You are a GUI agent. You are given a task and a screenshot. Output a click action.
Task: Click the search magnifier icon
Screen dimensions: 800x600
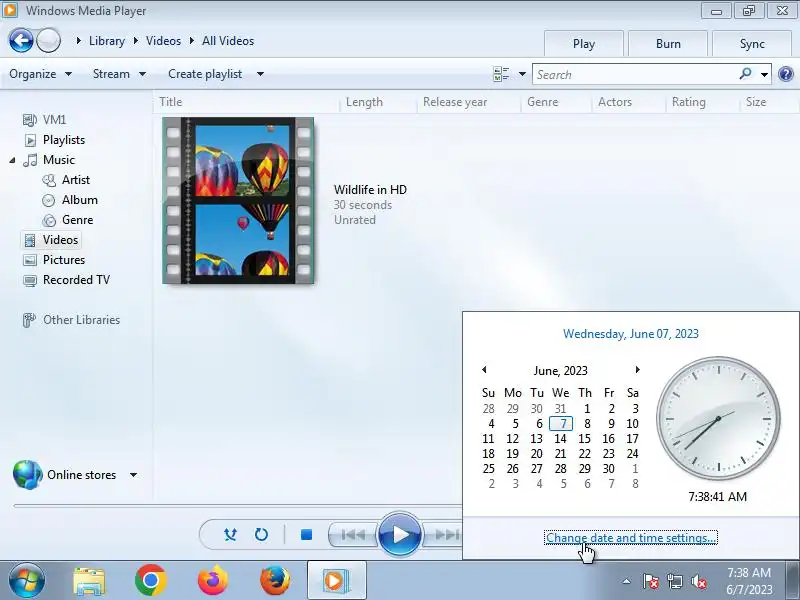click(745, 74)
